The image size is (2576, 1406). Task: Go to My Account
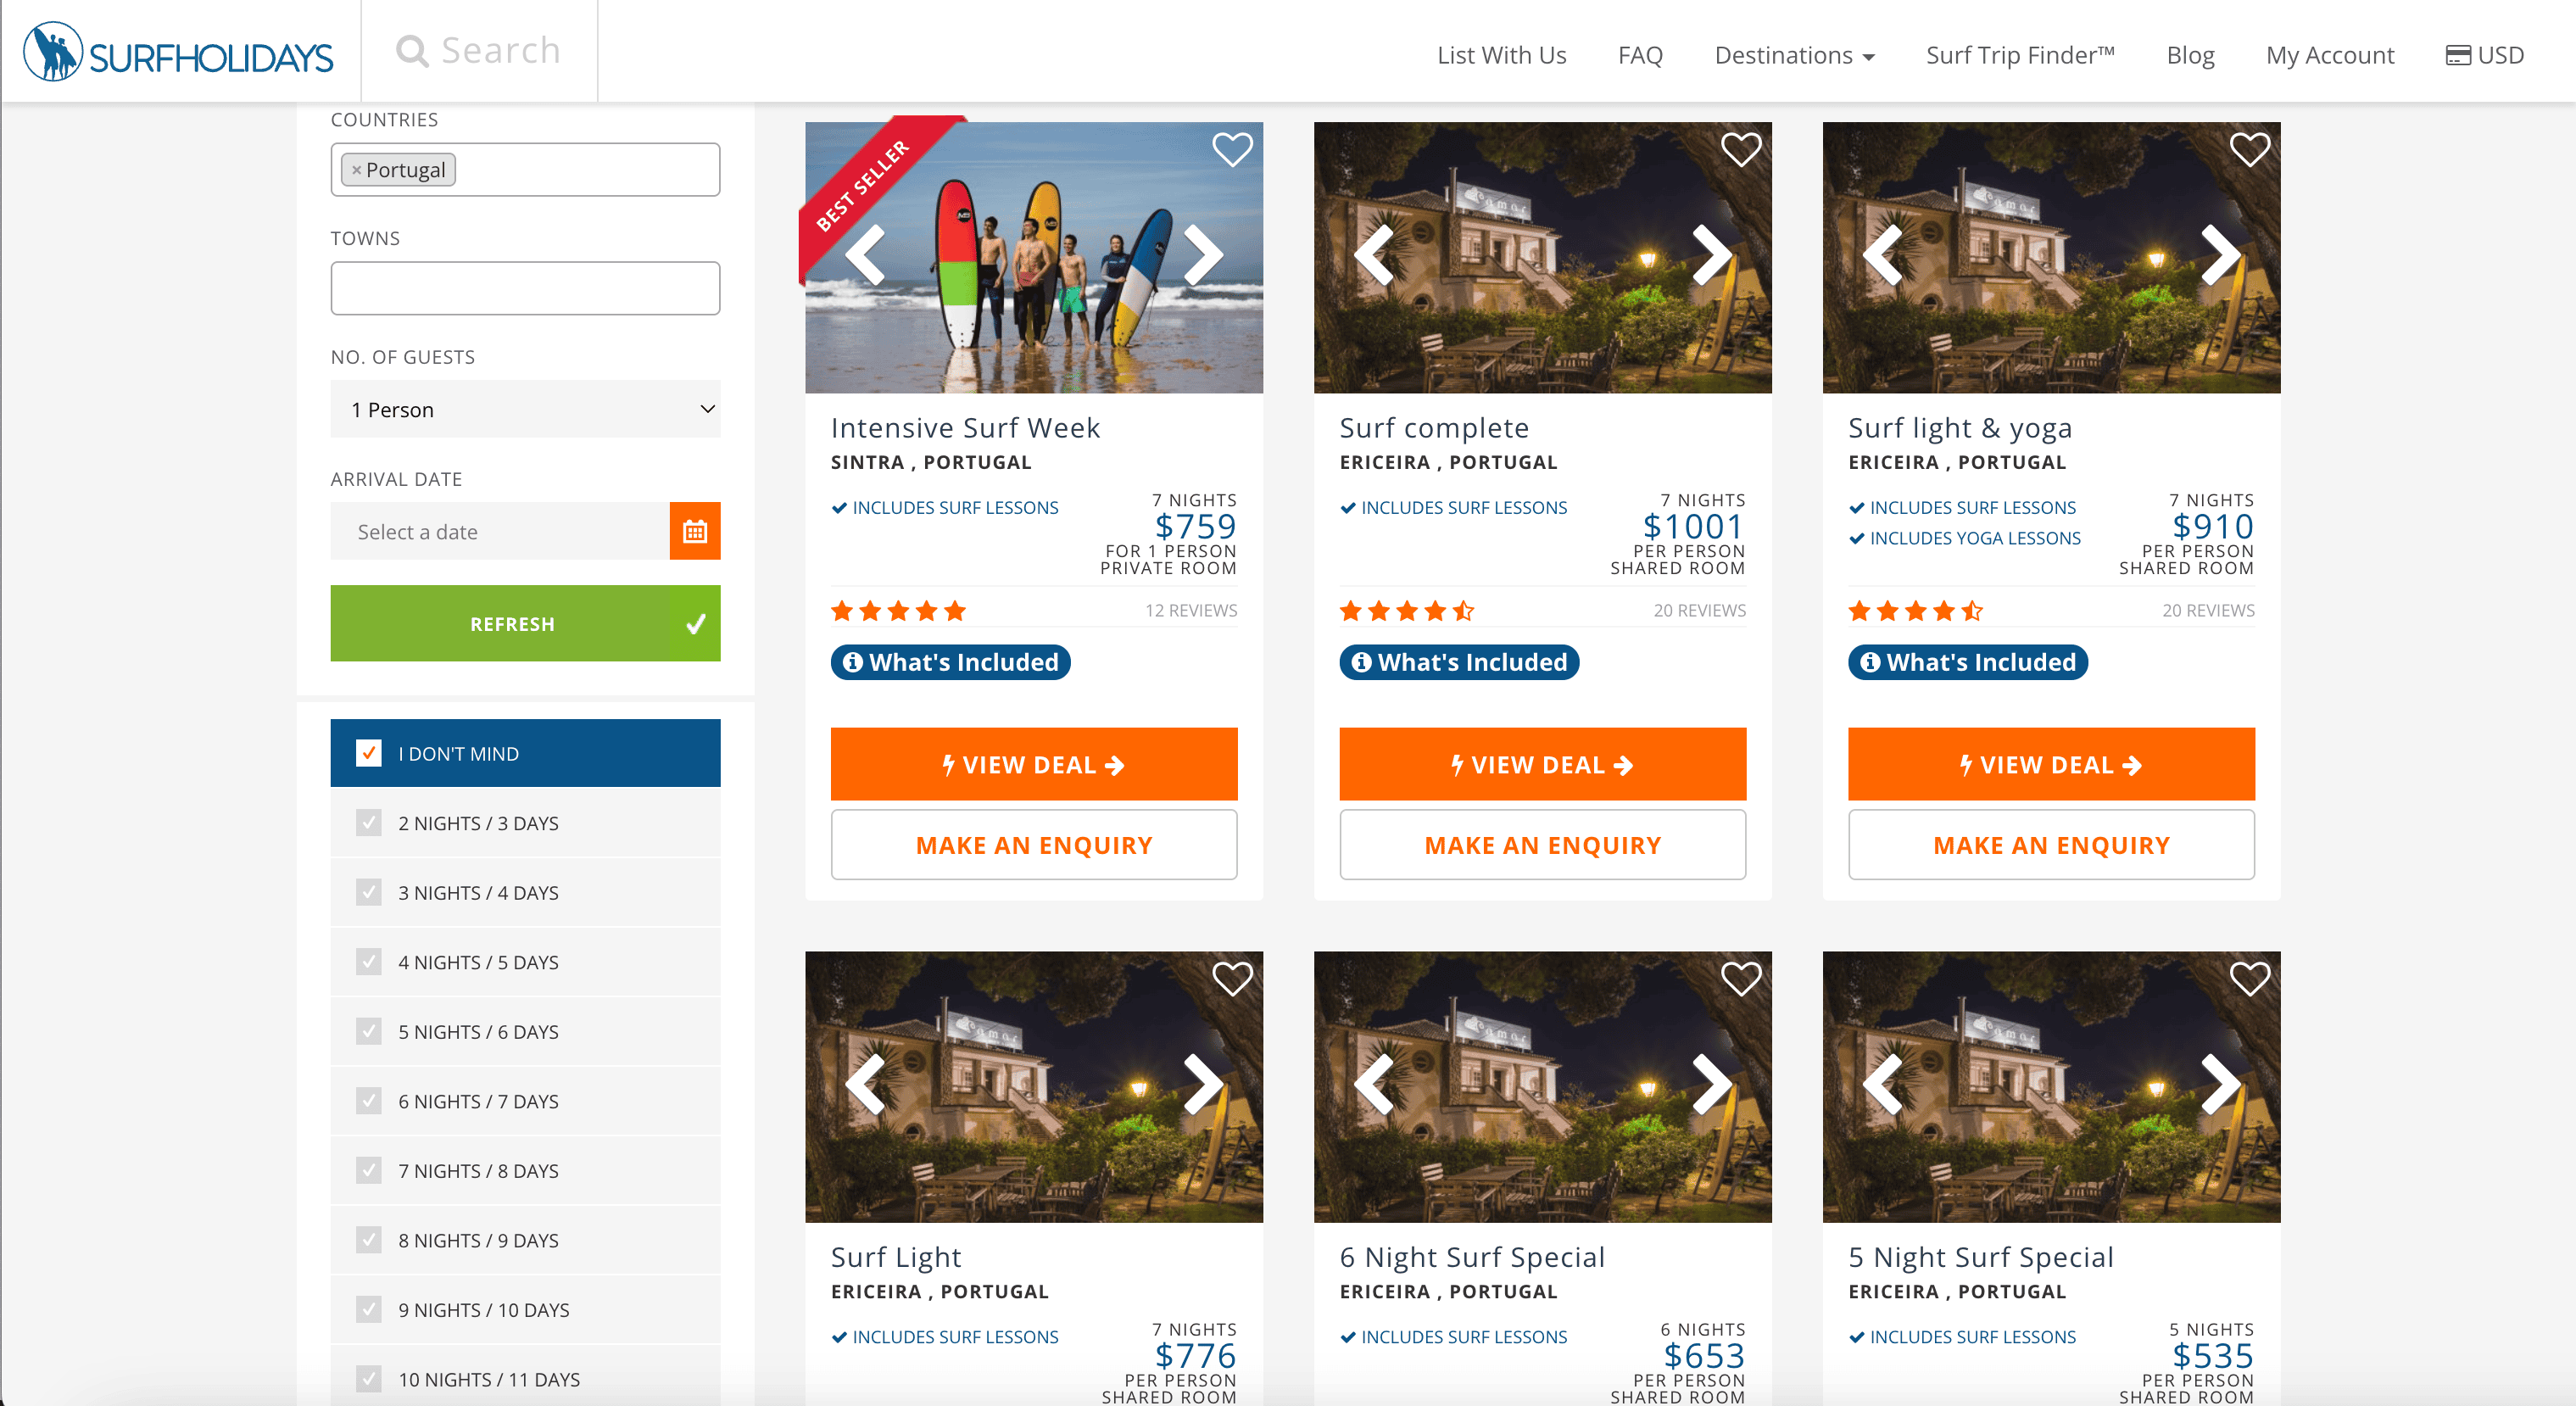tap(2329, 55)
